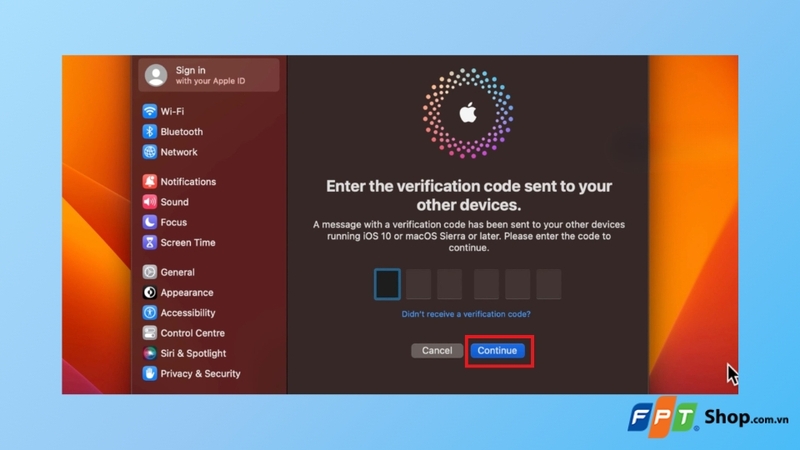Click the General gear icon
Viewport: 800px width, 450px height.
click(149, 272)
